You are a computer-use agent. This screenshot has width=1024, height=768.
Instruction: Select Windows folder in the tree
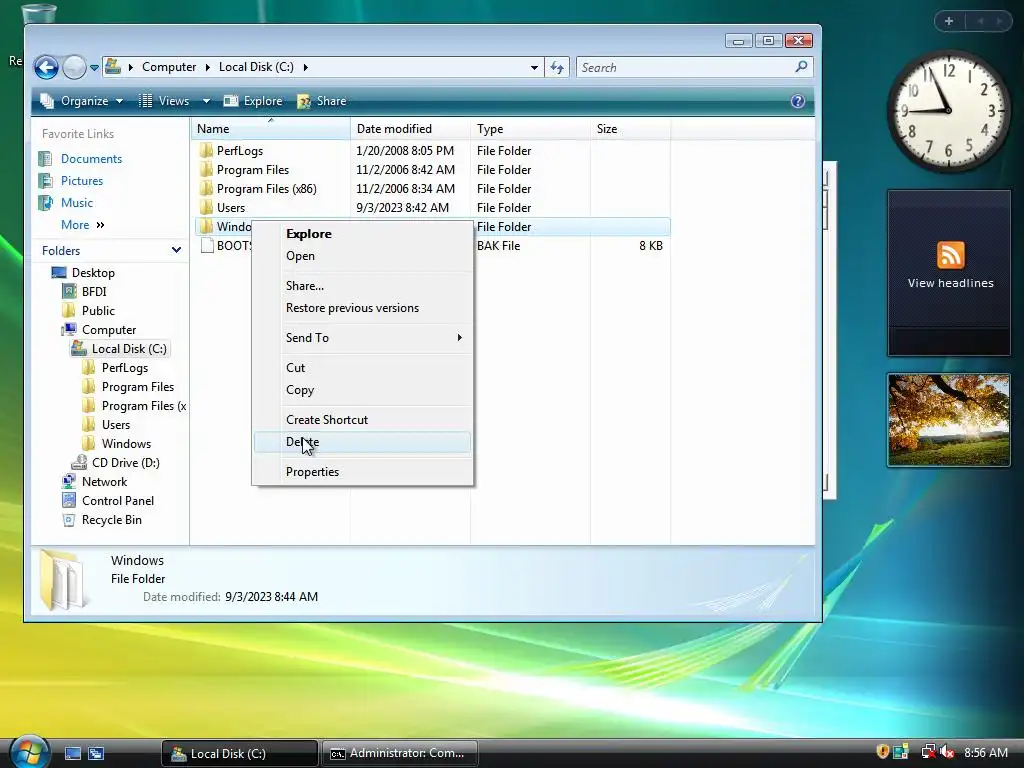tap(126, 444)
